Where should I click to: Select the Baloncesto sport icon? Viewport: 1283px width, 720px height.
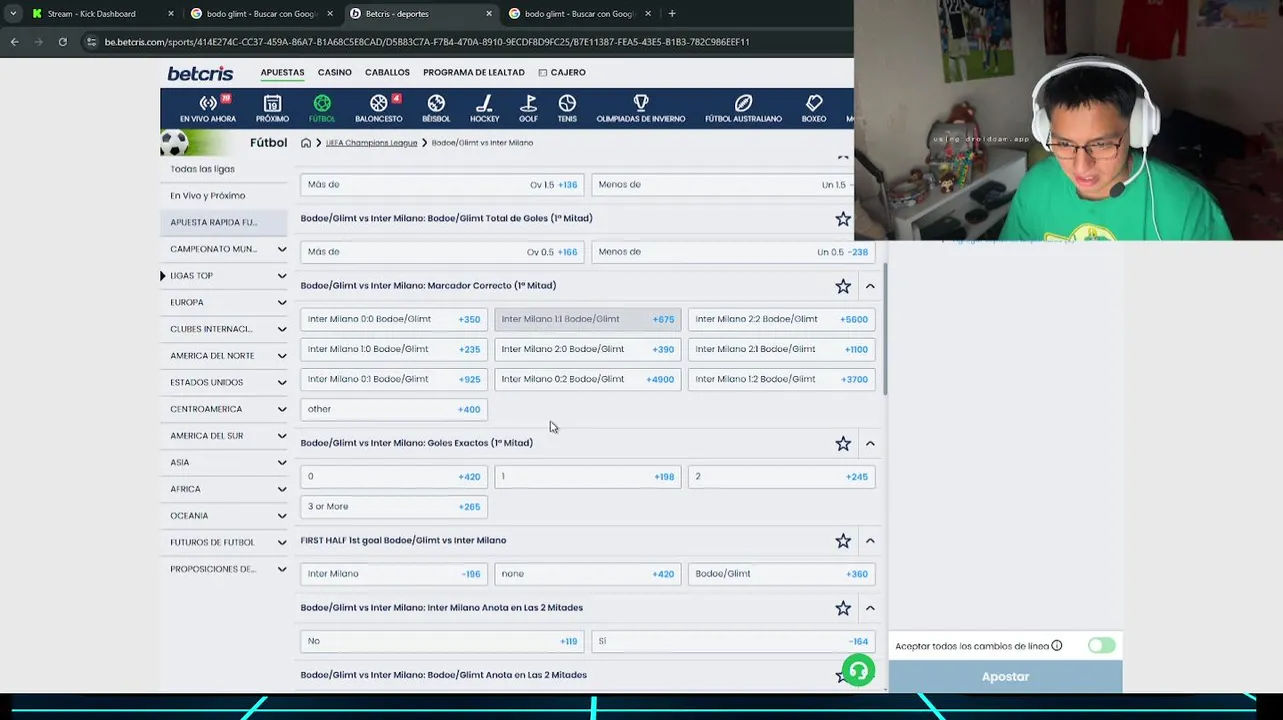click(x=379, y=109)
